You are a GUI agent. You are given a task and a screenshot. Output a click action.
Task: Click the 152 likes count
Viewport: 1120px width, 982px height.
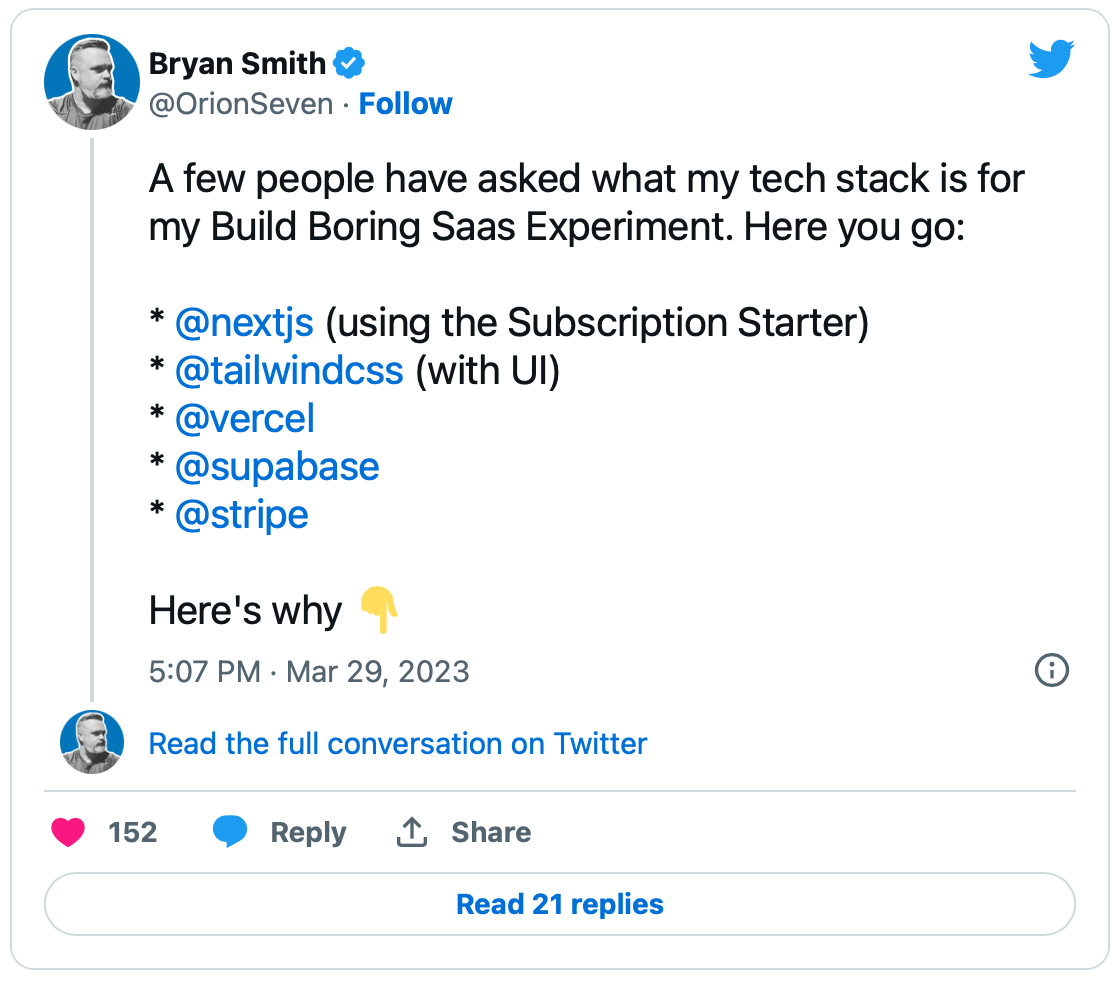(x=132, y=832)
